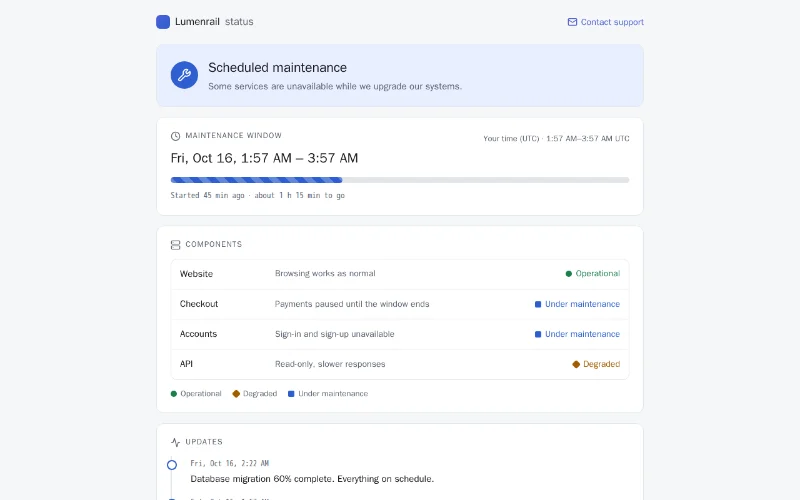Select the Accounts component row name
800x500 pixels.
point(198,334)
